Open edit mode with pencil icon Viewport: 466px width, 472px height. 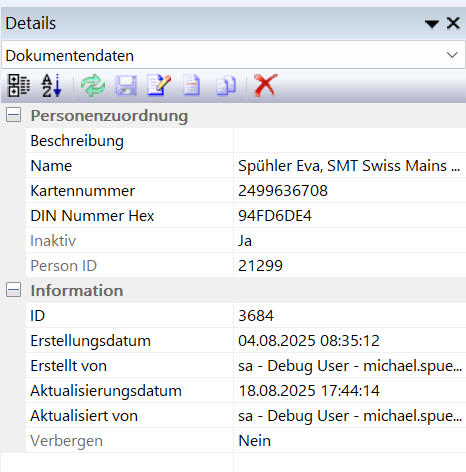[x=159, y=86]
